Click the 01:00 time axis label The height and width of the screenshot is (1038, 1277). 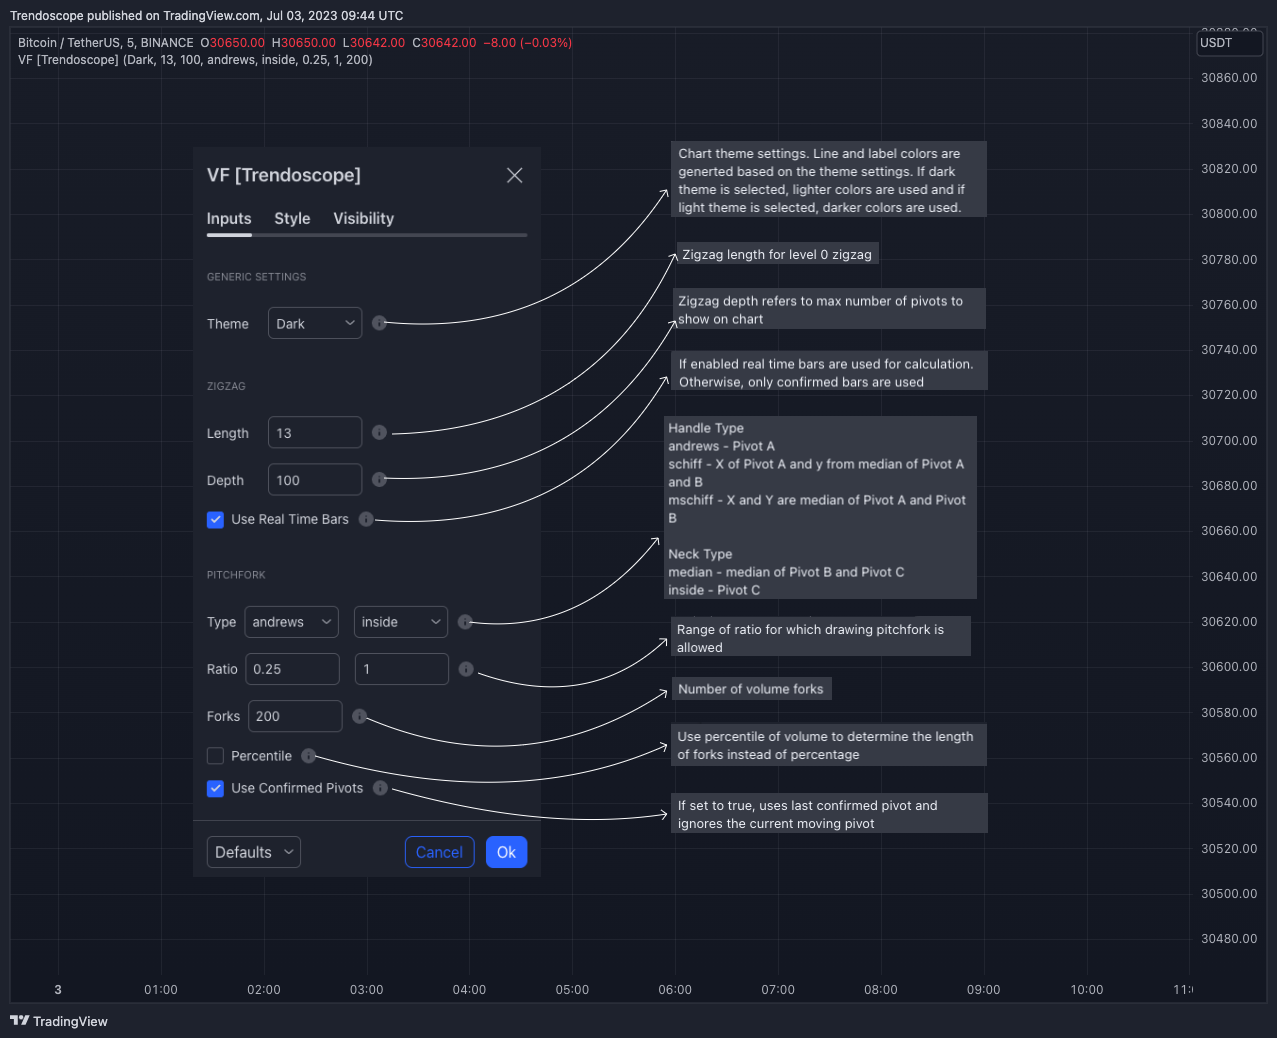click(161, 990)
